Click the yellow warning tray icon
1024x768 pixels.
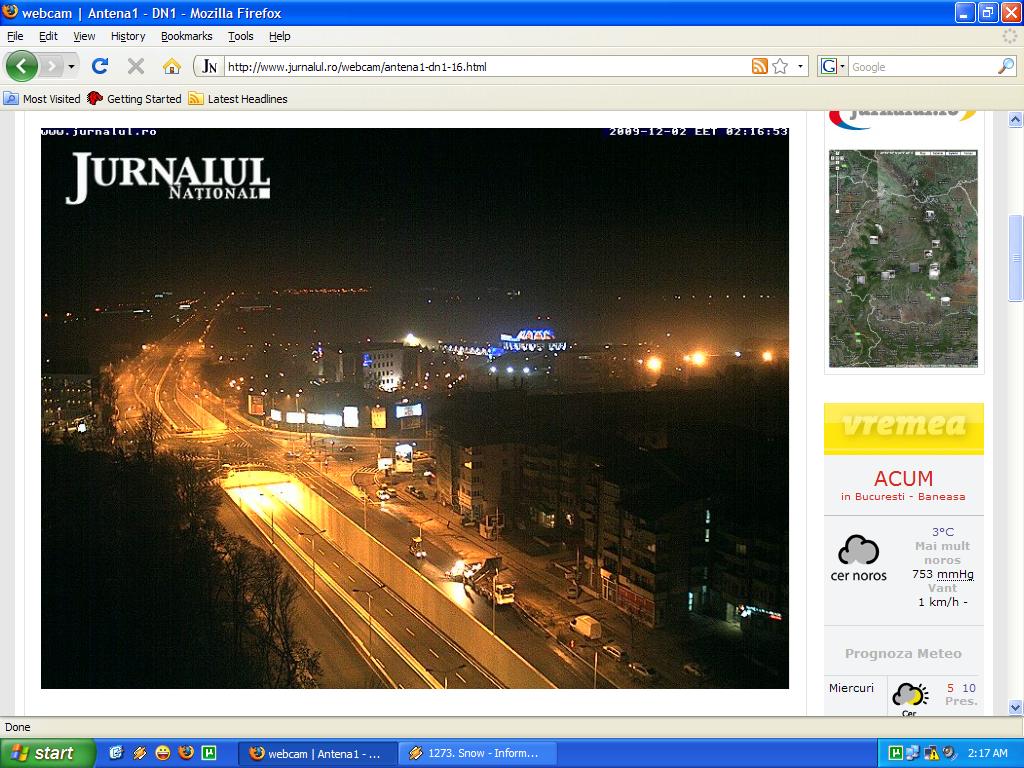pos(931,753)
